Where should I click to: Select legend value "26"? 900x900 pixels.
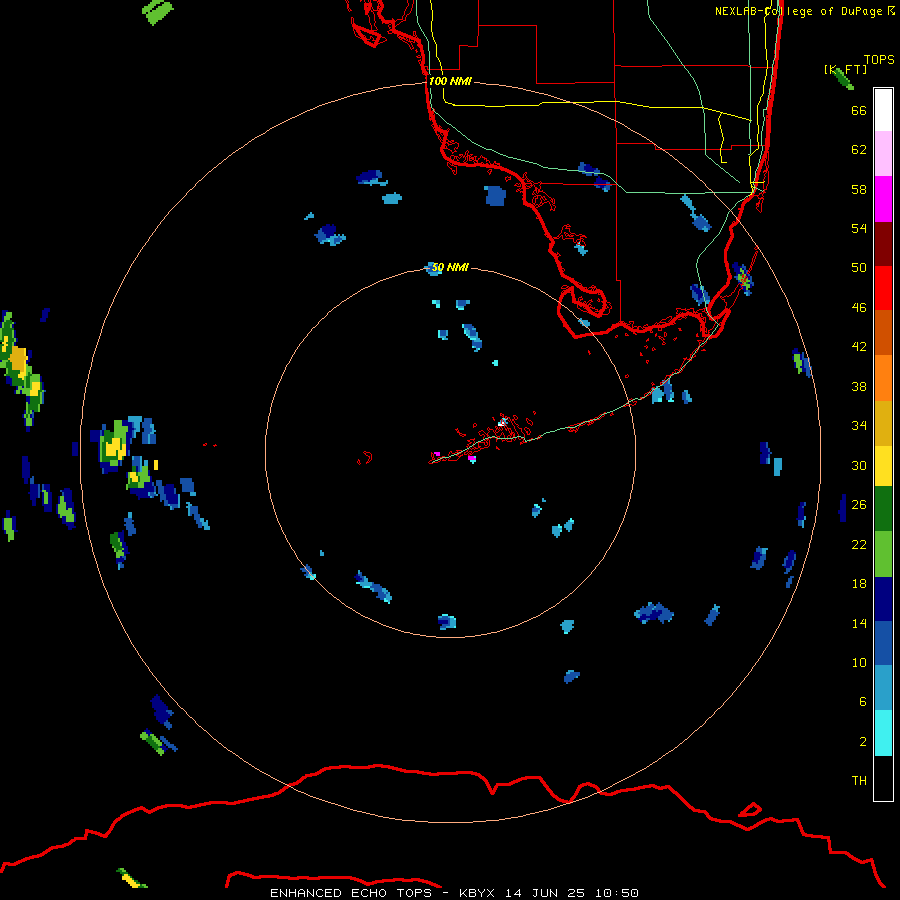tap(859, 505)
